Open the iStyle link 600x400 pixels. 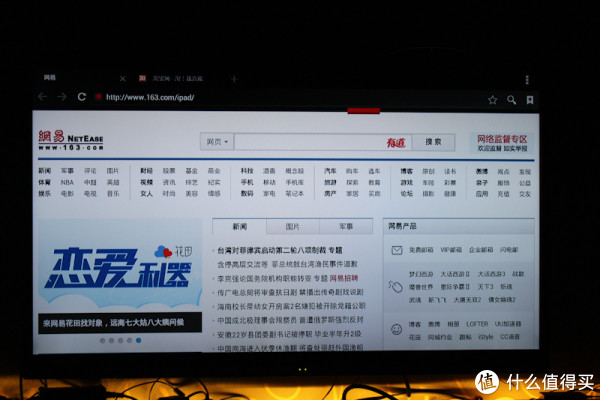[x=486, y=337]
